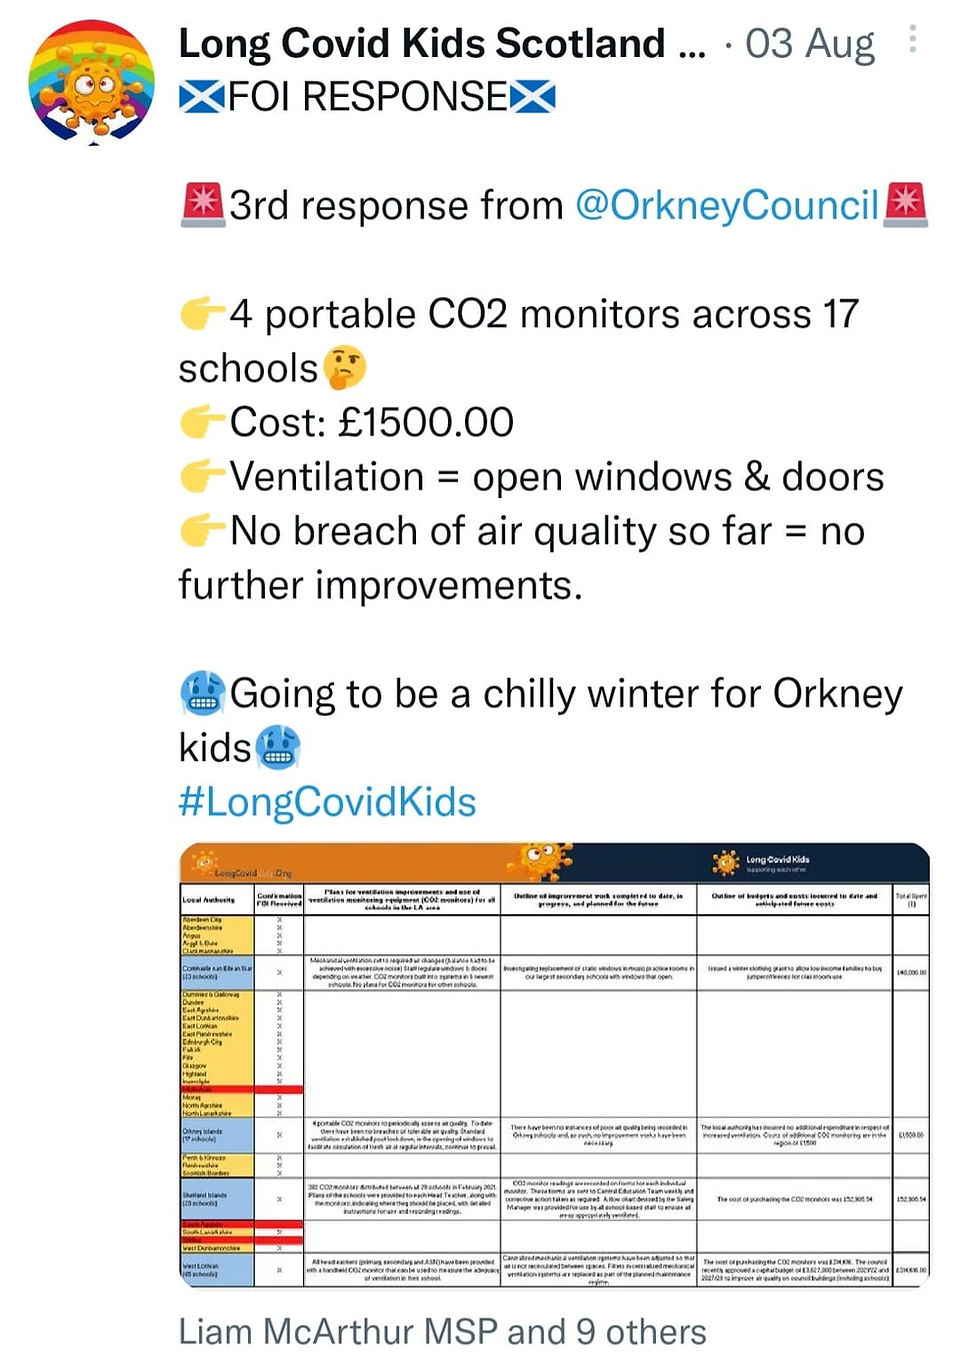This screenshot has height=1369, width=960.
Task: Open the FOI spreadsheet image attachment
Action: (555, 1066)
